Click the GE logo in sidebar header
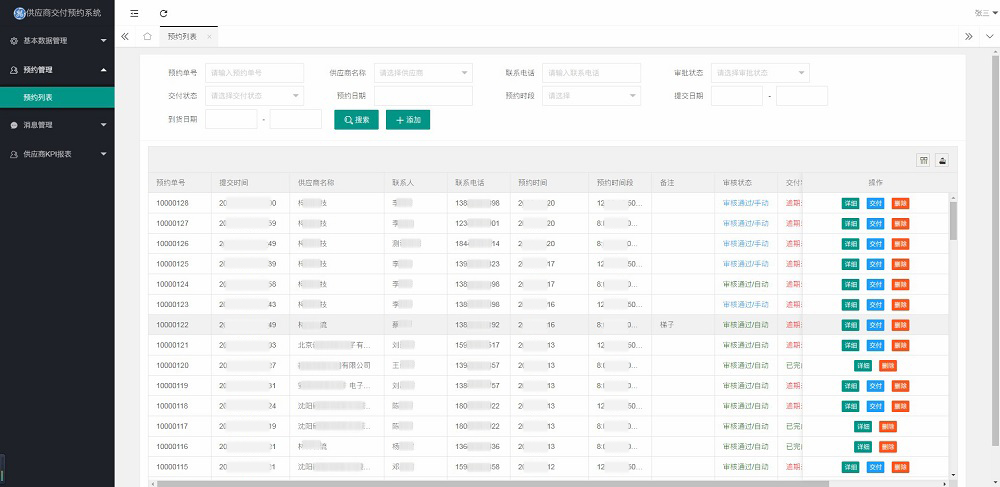 (x=18, y=12)
